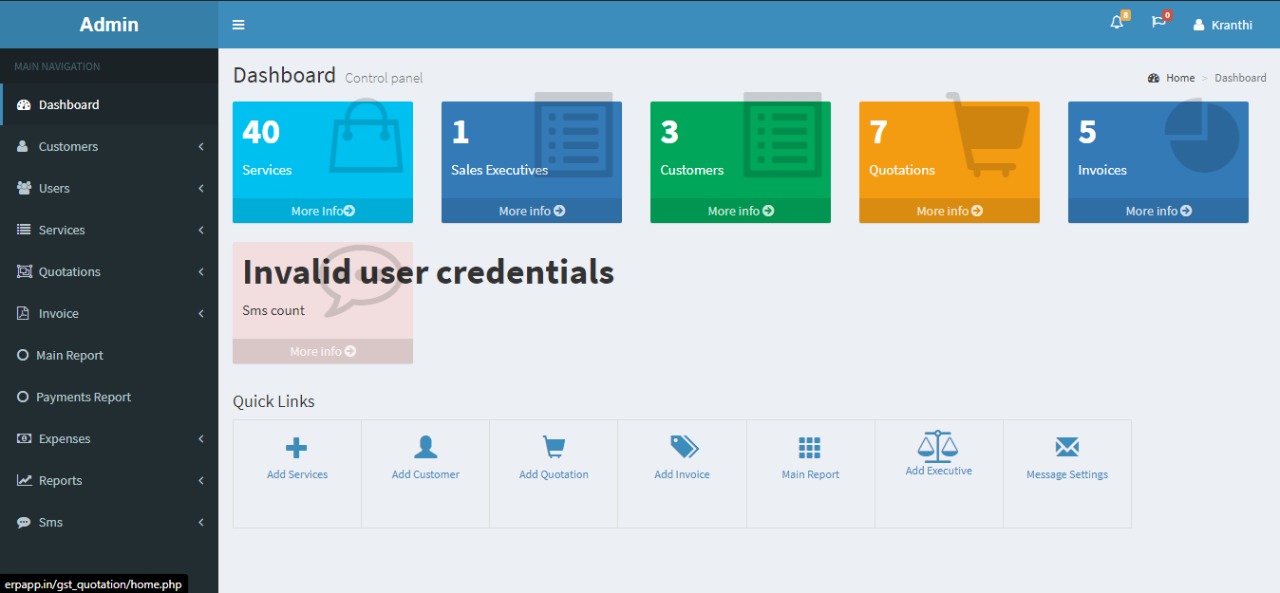Screen dimensions: 1280x593
Task: Open Main Report grid icon
Action: (809, 447)
